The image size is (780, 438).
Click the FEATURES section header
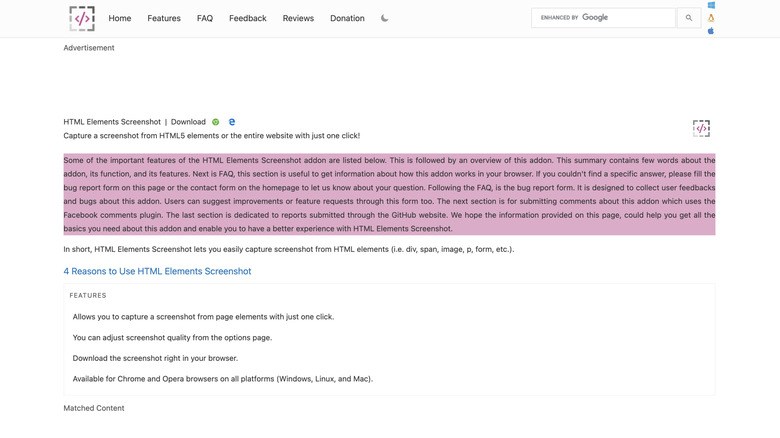pos(88,296)
